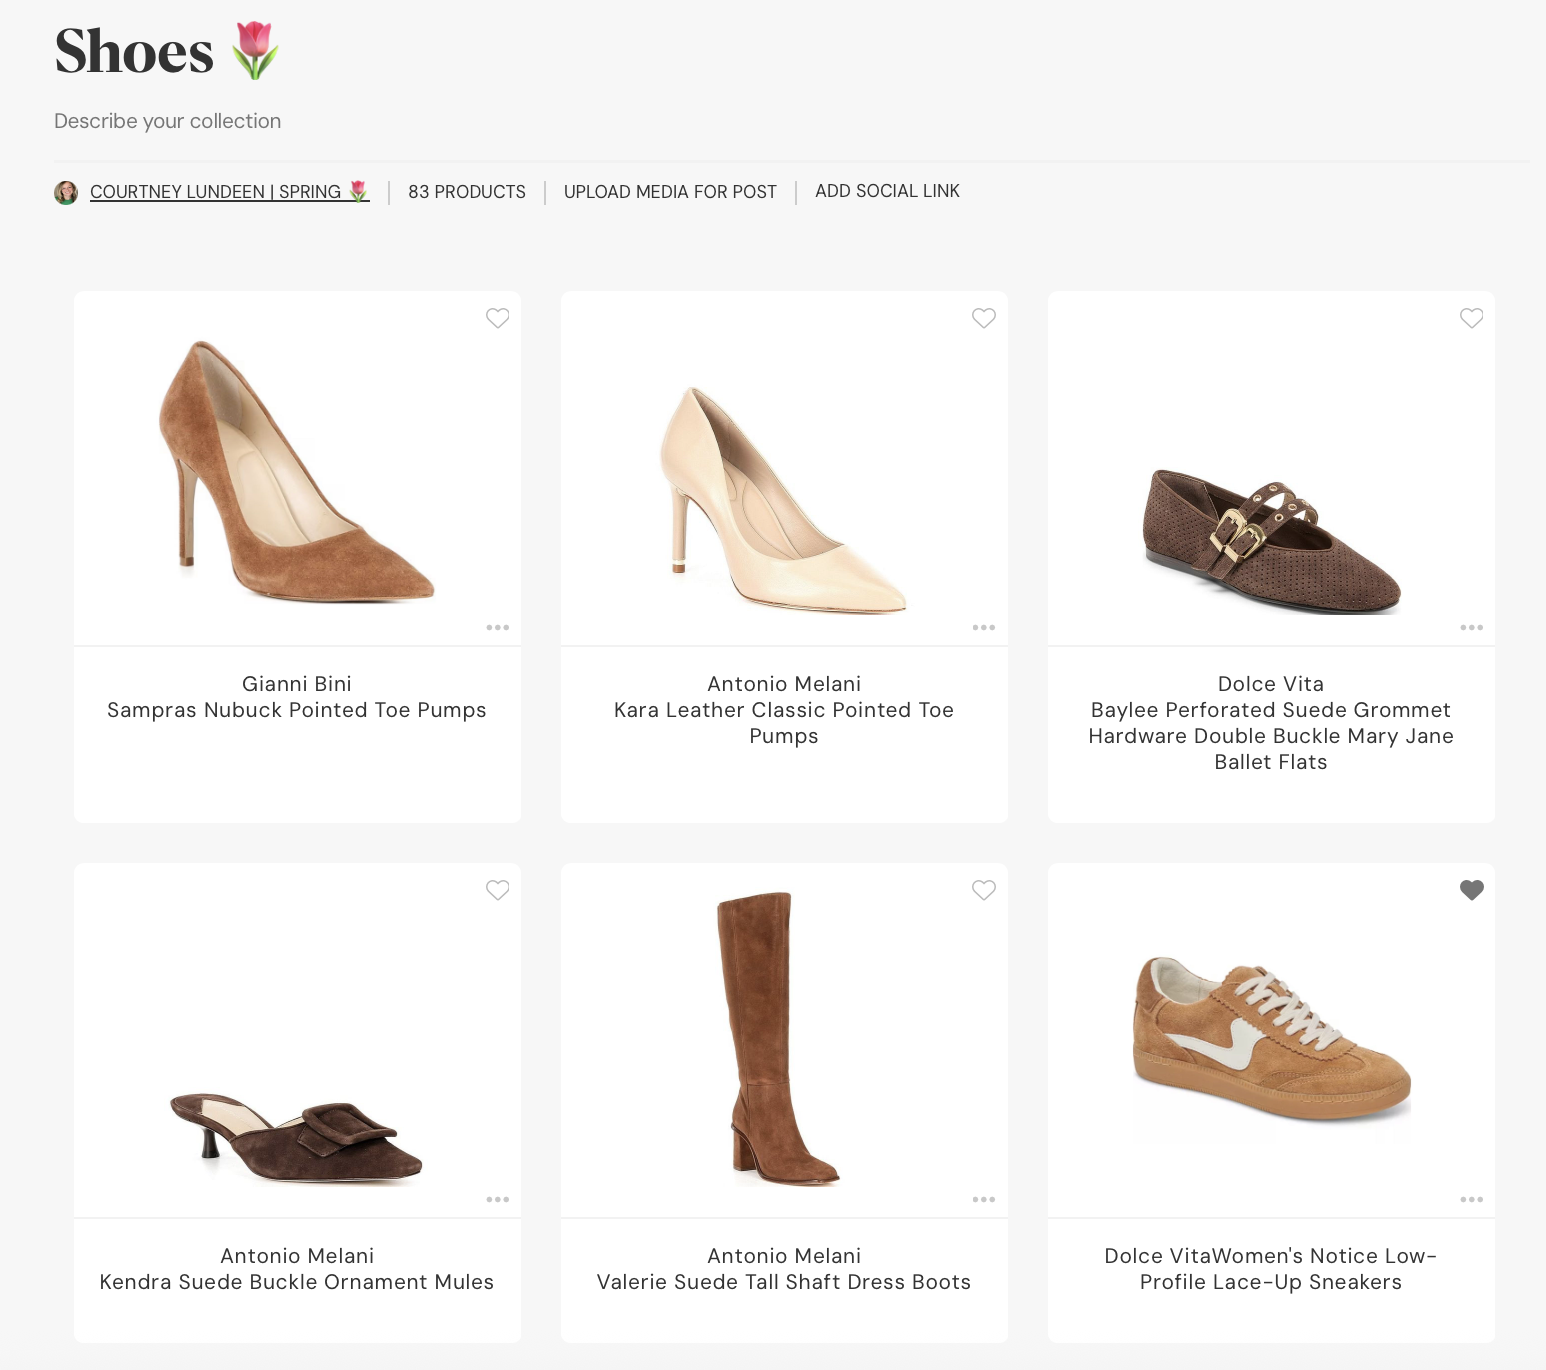
Task: Open more options for Sampras Nubuck pumps
Action: (497, 628)
